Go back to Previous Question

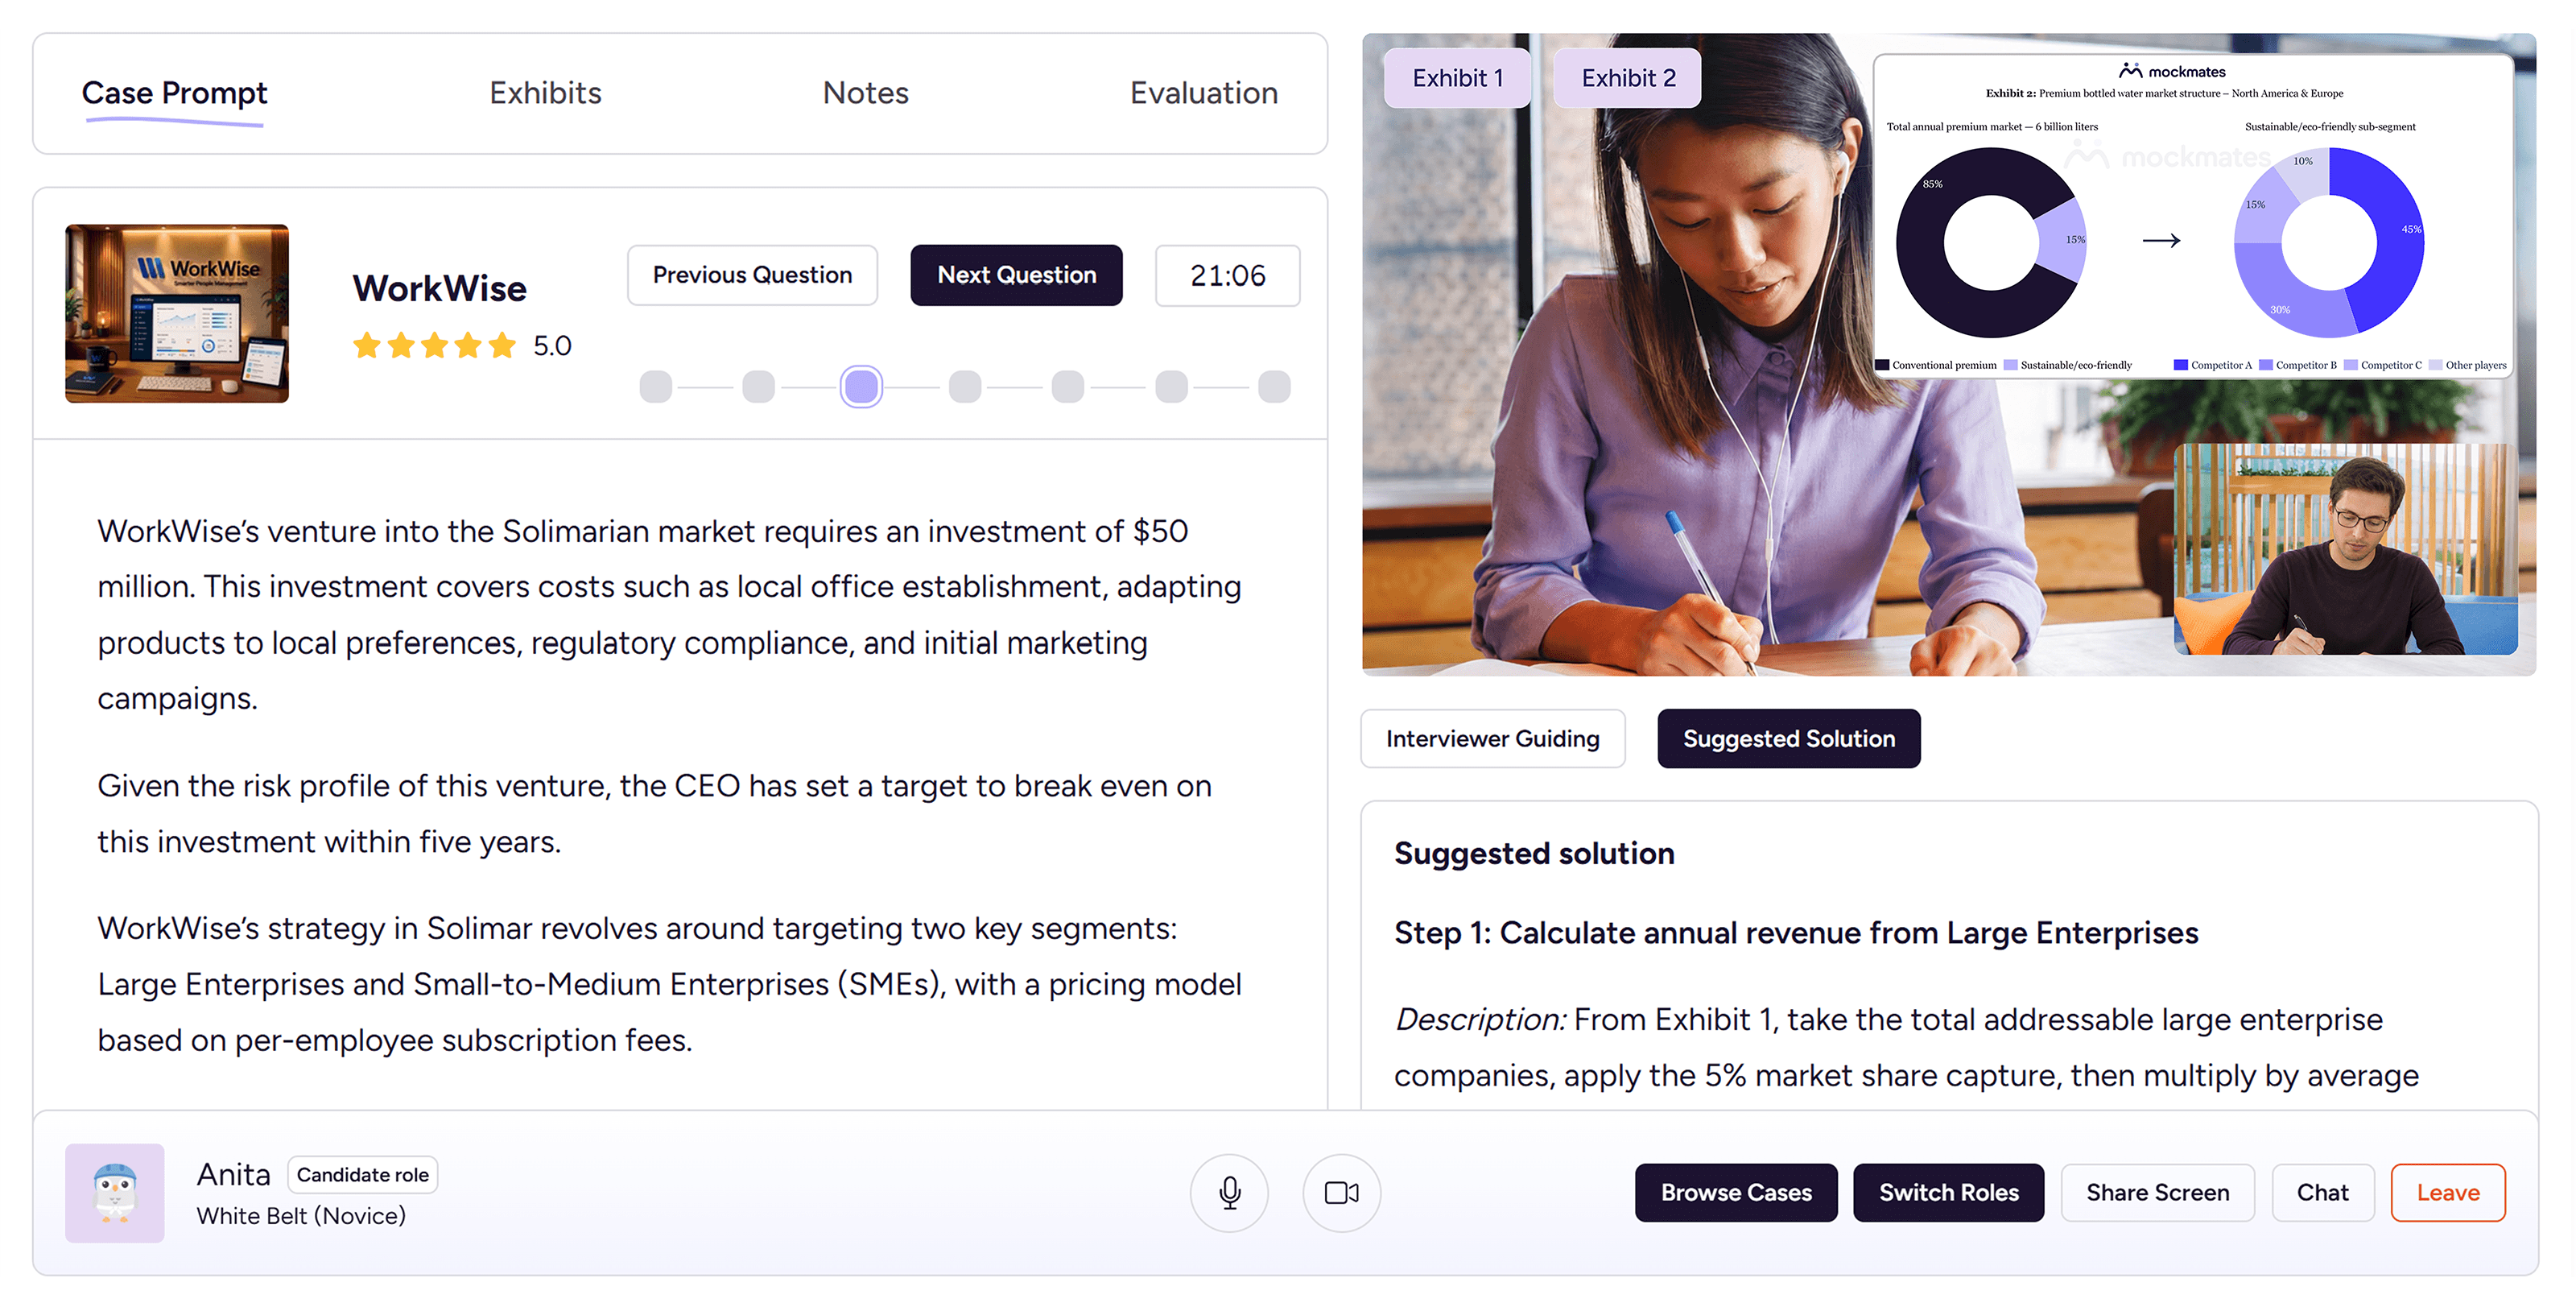[752, 275]
